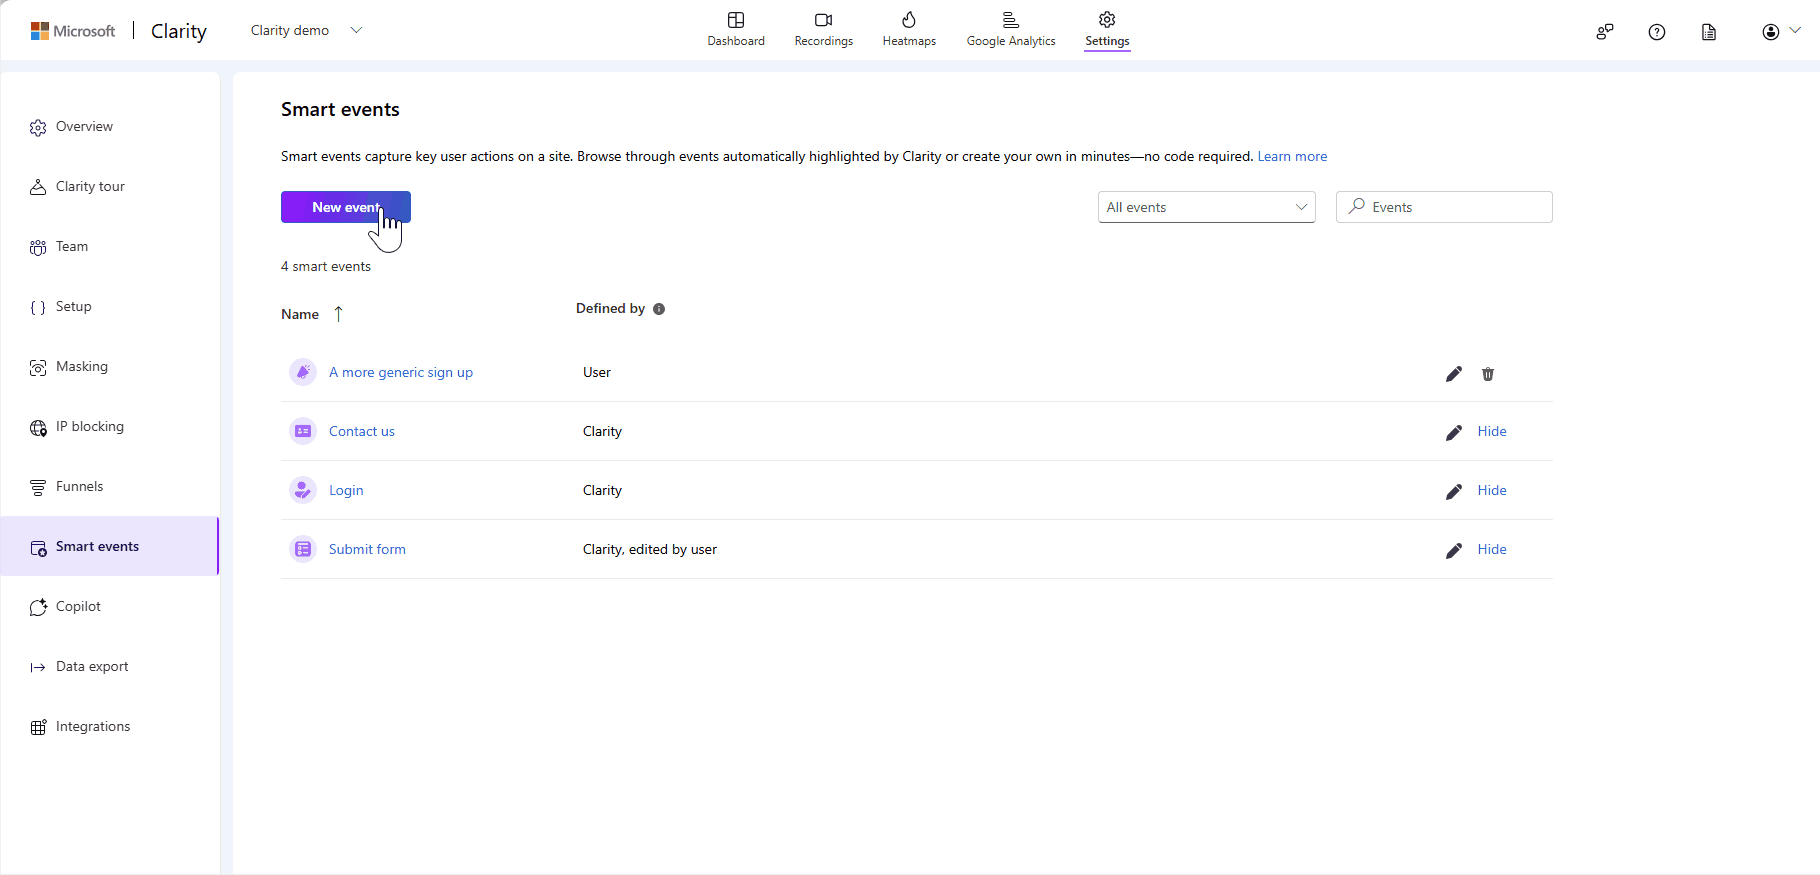The width and height of the screenshot is (1820, 875).
Task: Click the Clarity product name
Action: [179, 31]
